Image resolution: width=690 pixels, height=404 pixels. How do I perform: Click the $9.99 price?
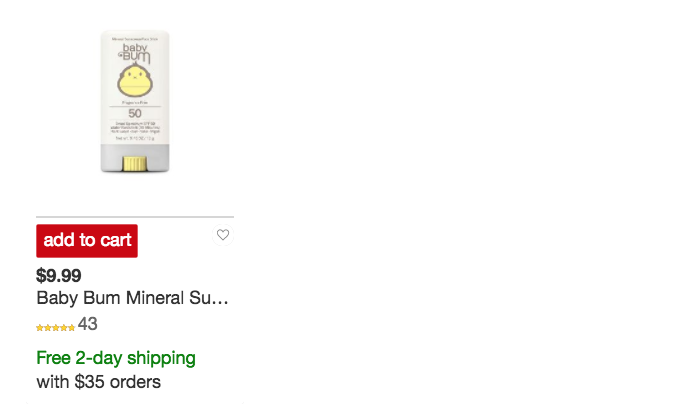(x=59, y=275)
